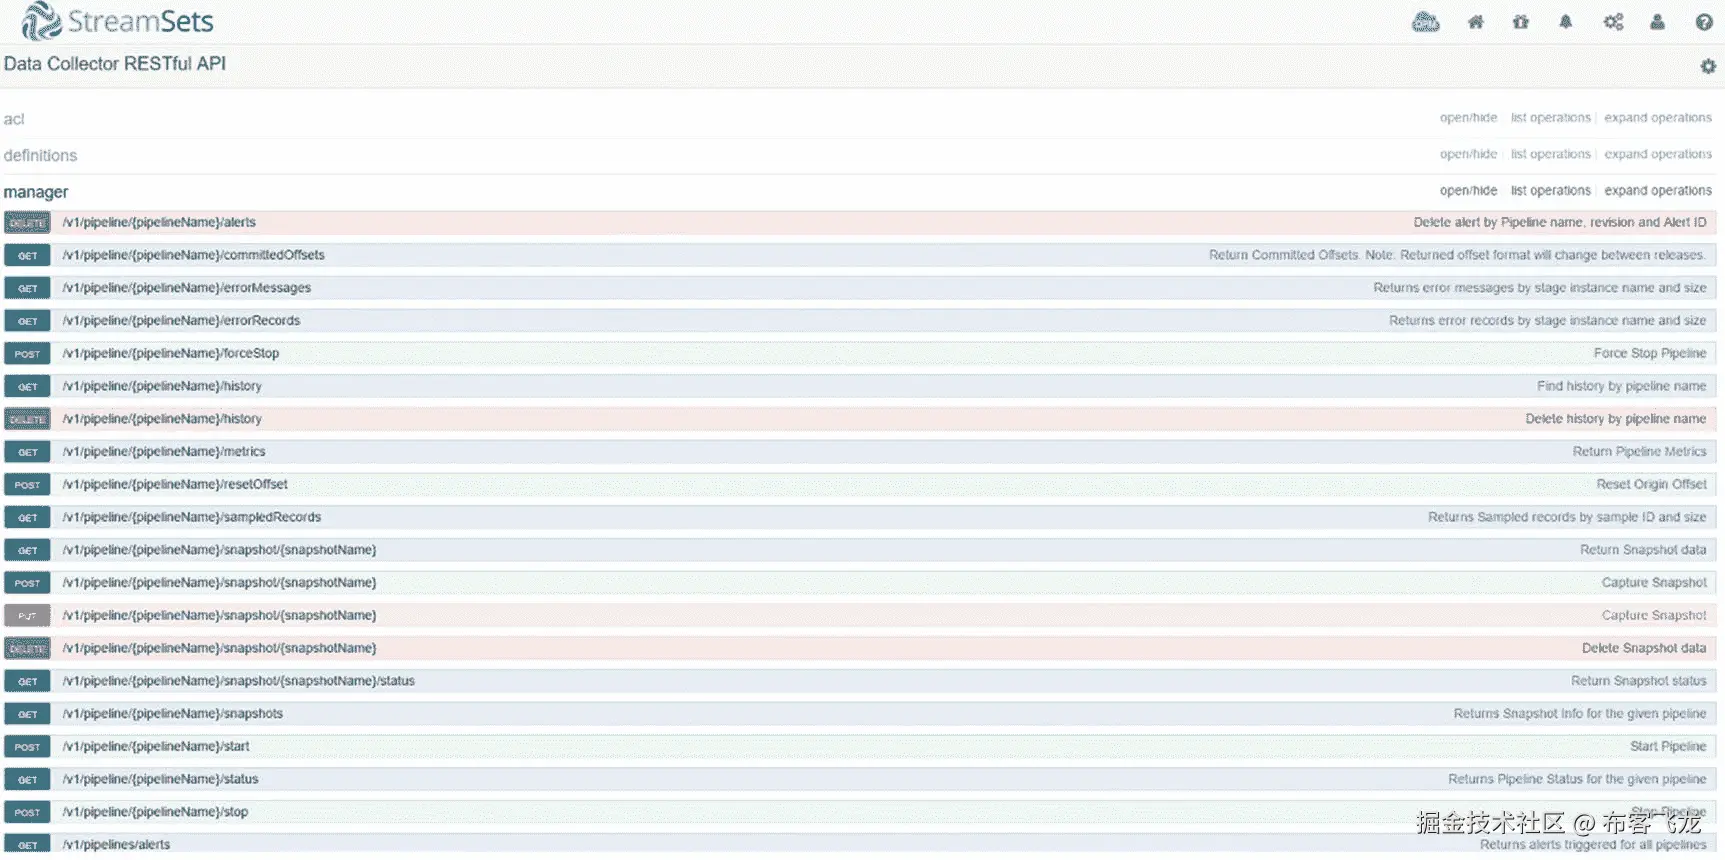Click the GET badge for snapshot status
The image size is (1725, 860).
pos(27,681)
